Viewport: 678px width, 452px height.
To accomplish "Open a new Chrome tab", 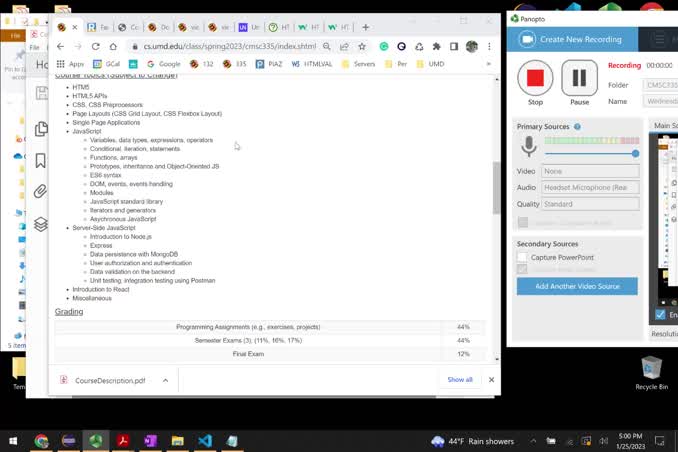I will click(x=365, y=27).
